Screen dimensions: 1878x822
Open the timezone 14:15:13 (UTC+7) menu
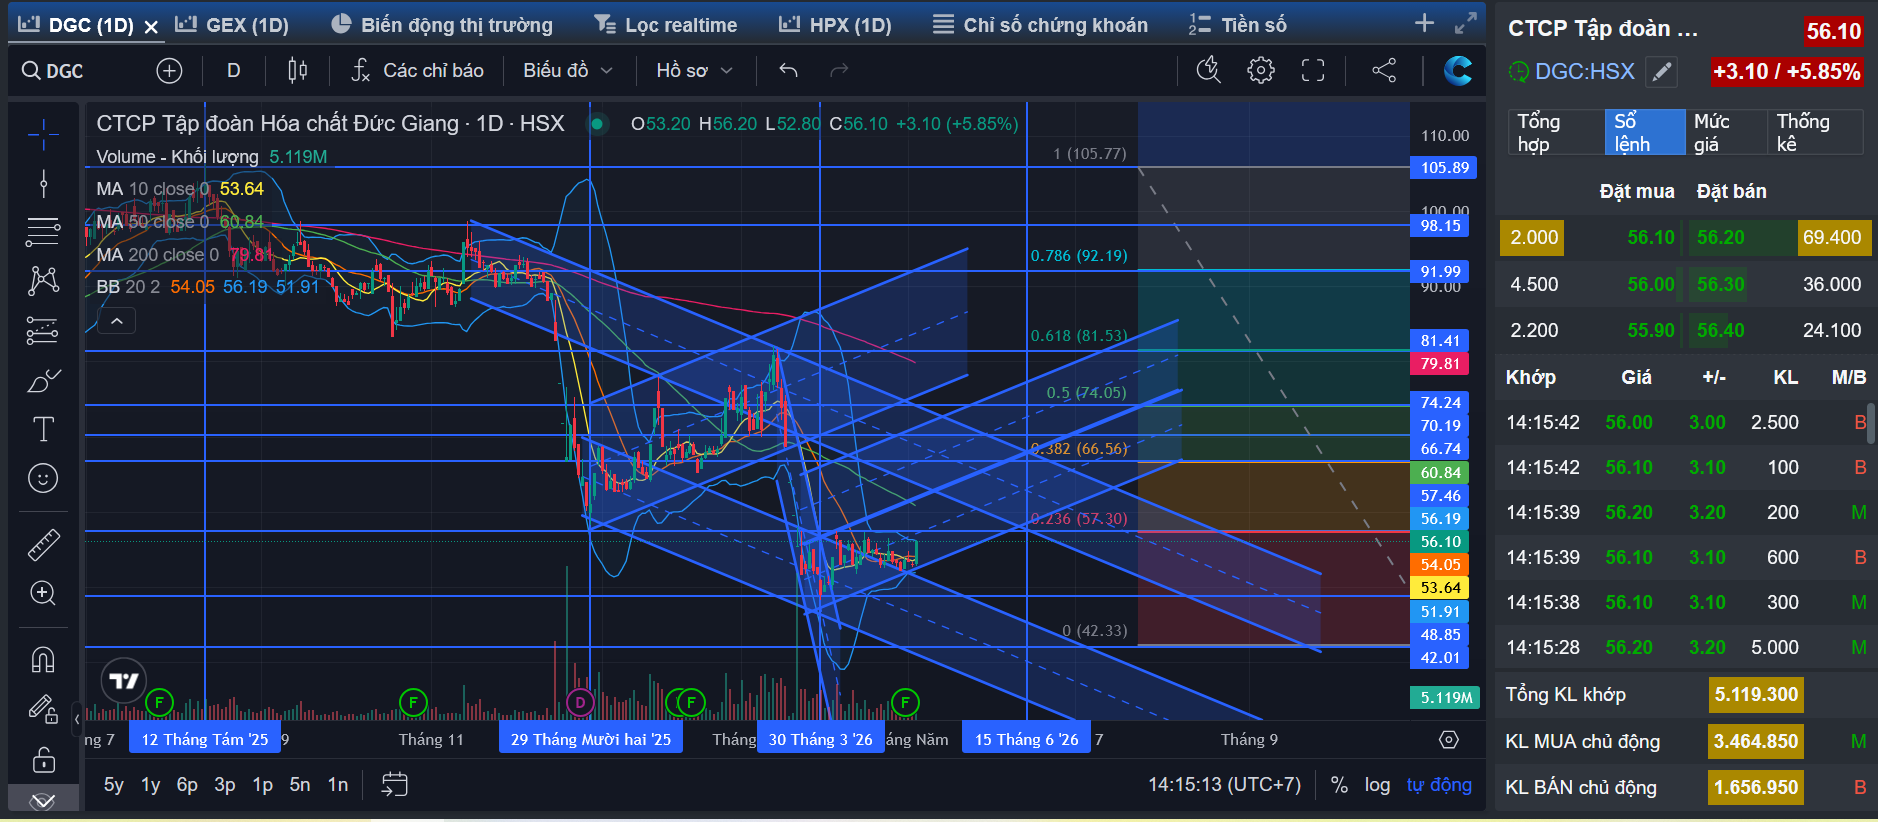click(x=1224, y=785)
